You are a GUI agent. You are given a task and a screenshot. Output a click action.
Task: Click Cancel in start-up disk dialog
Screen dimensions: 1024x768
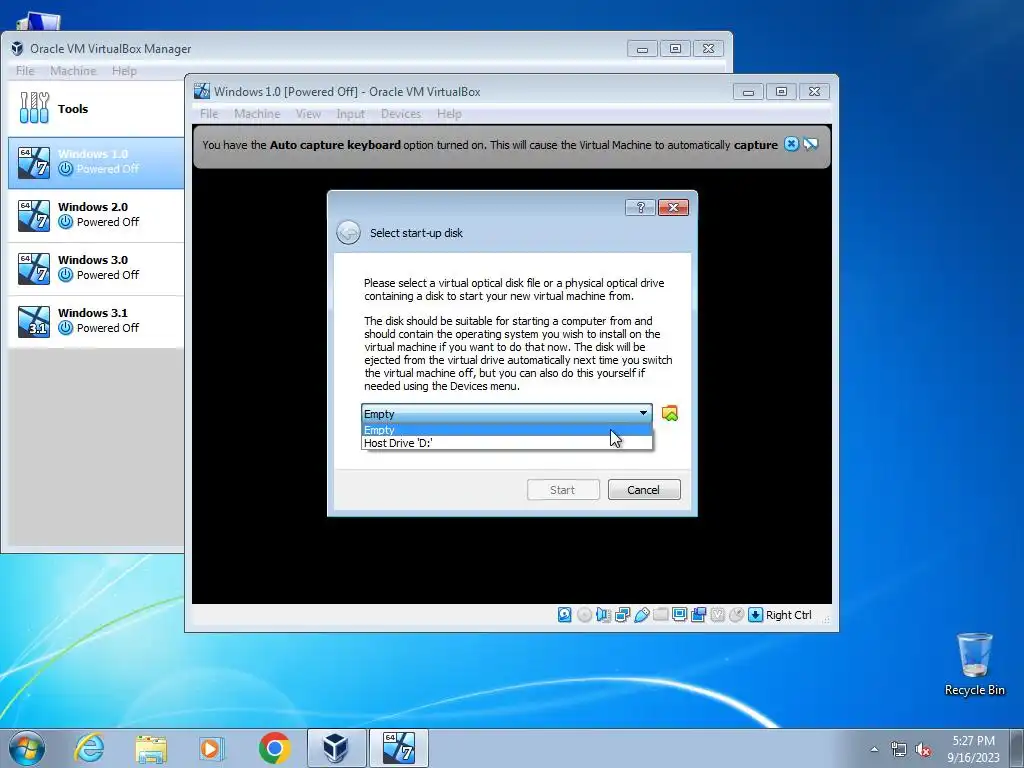click(x=644, y=490)
